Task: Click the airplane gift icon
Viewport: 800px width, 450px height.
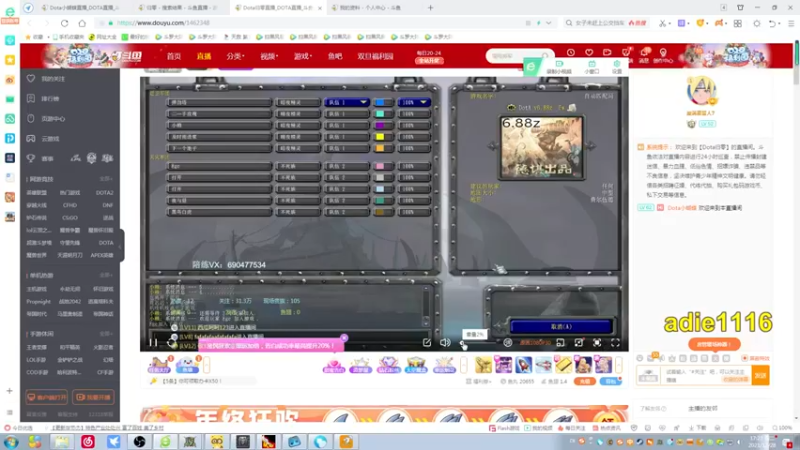Action: click(543, 365)
